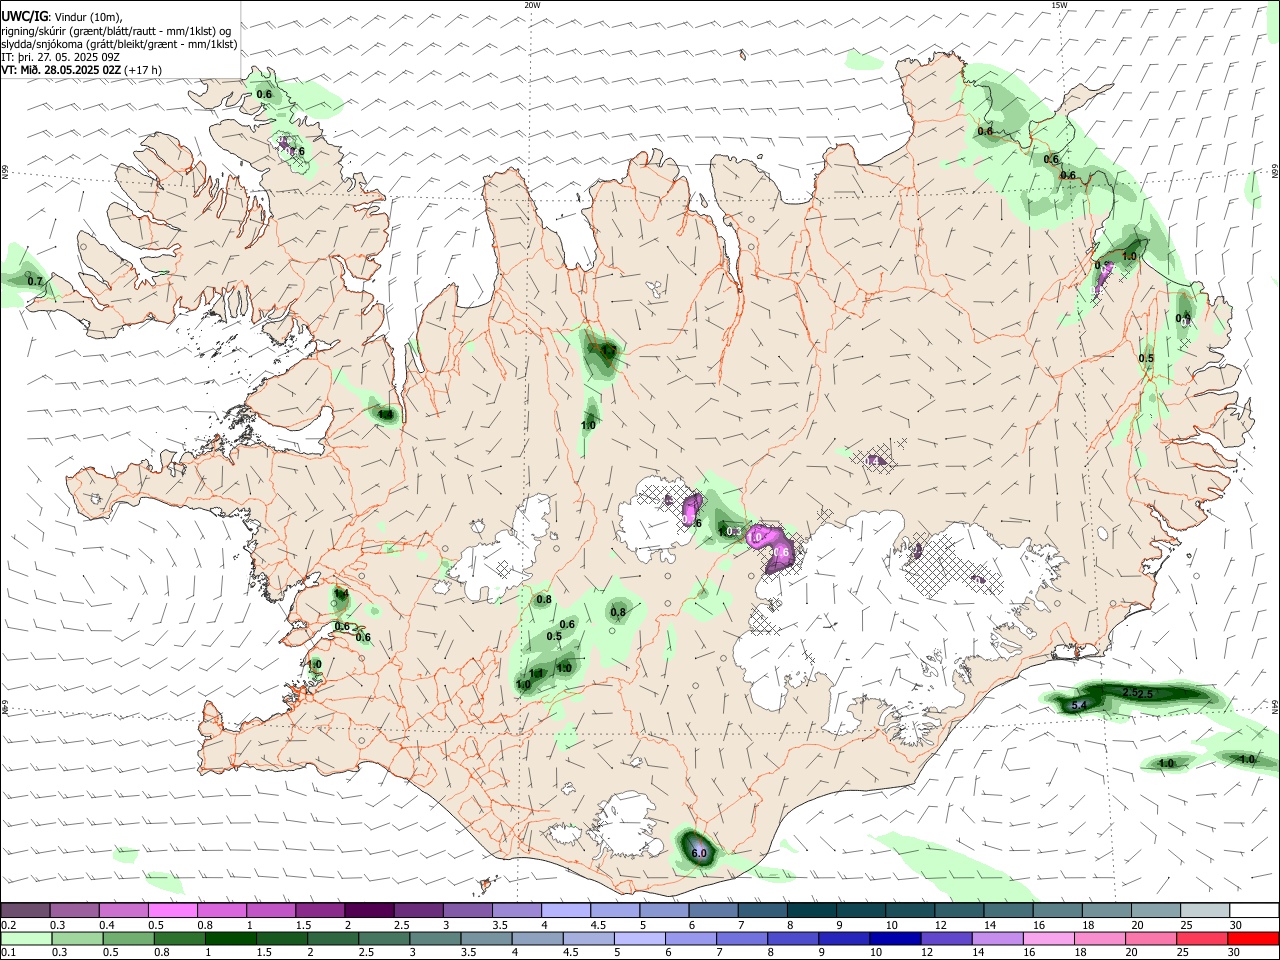Pick the white 30 swatch in snow scale
This screenshot has width=1280, height=960.
tap(1254, 911)
